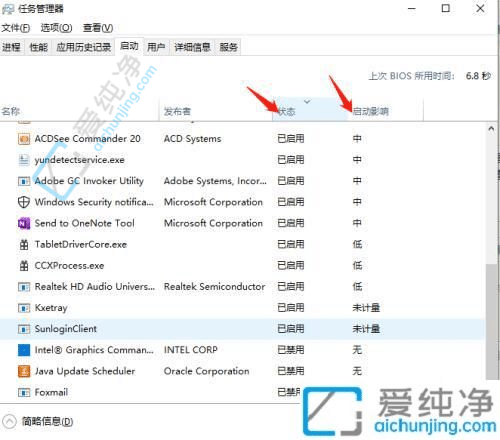
Task: Click Adobe Systems, Incor... publisher cell
Action: coord(215,181)
